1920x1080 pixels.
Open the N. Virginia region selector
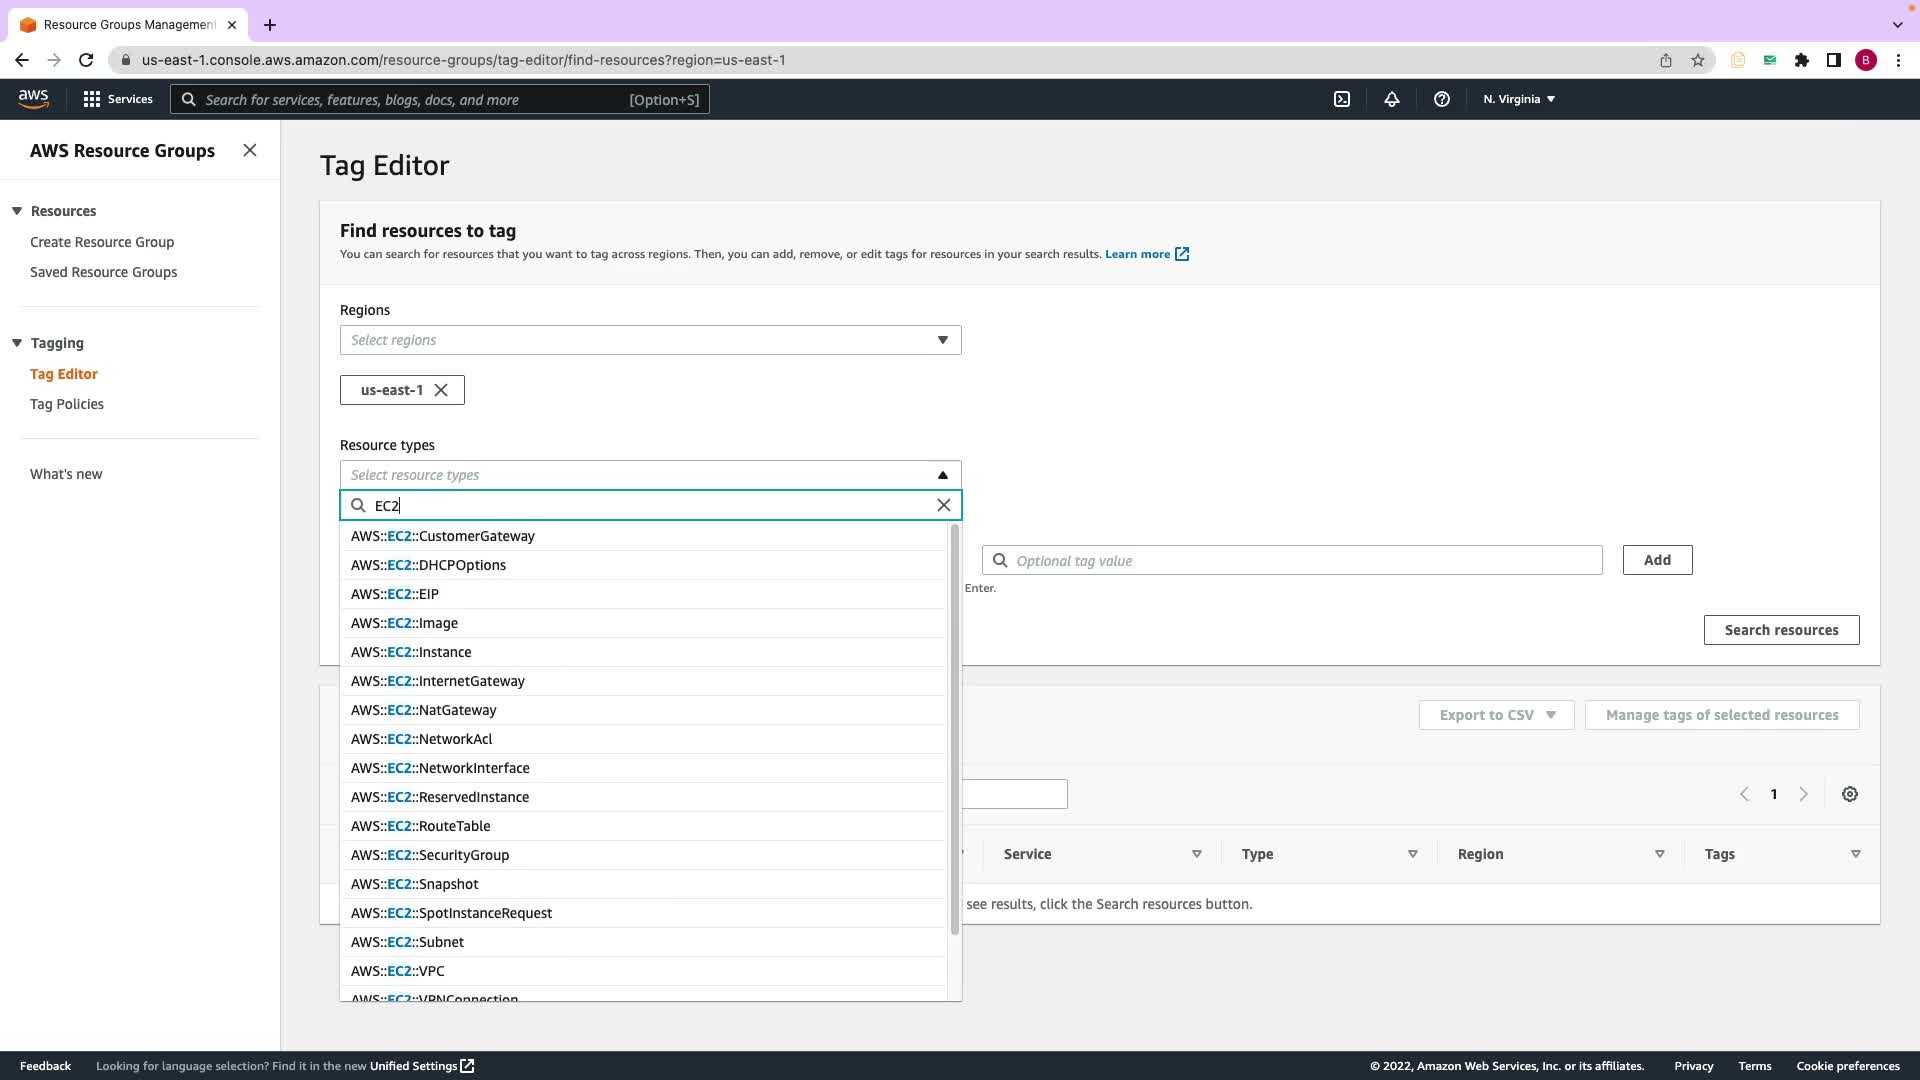click(x=1518, y=99)
